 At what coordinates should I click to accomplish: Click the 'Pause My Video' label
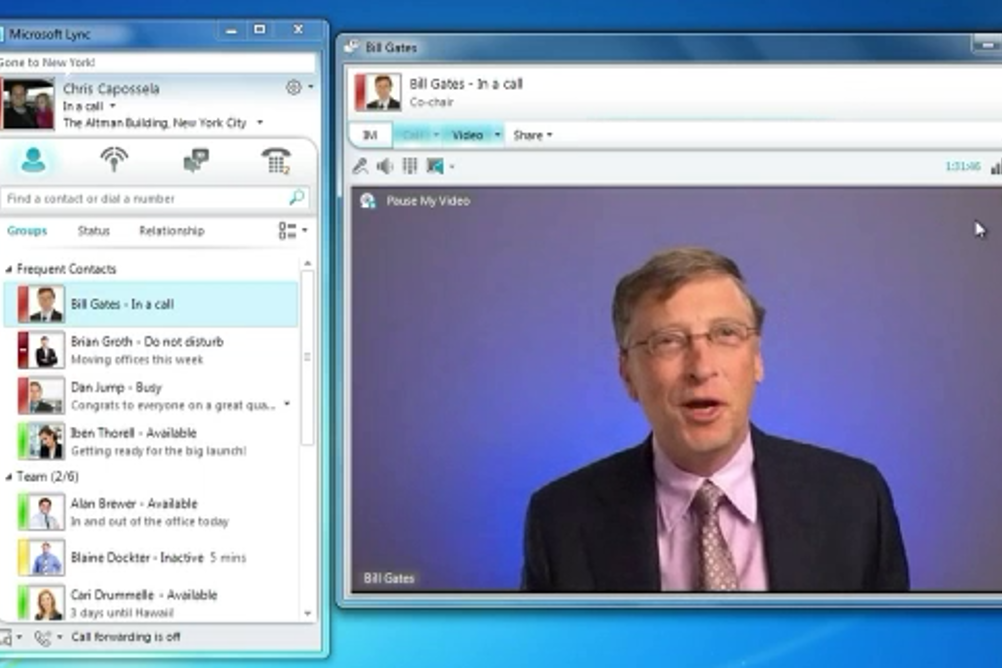[428, 201]
